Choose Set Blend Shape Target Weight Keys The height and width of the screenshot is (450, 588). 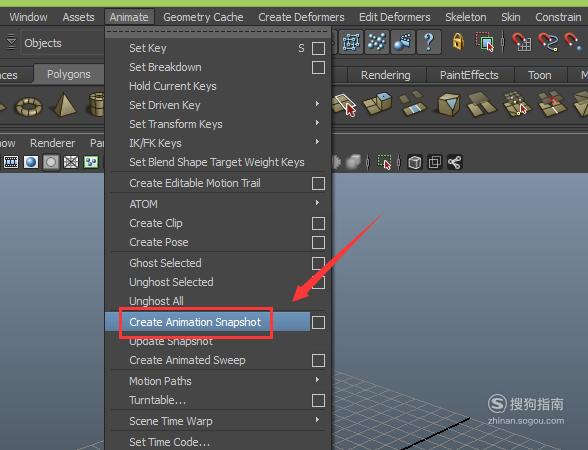point(217,162)
